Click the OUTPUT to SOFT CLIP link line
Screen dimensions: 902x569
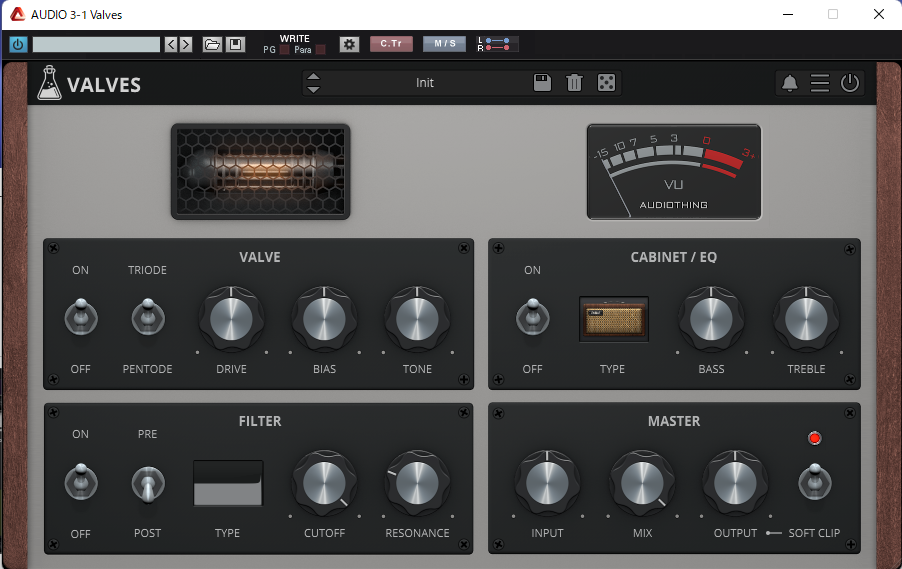click(x=774, y=533)
